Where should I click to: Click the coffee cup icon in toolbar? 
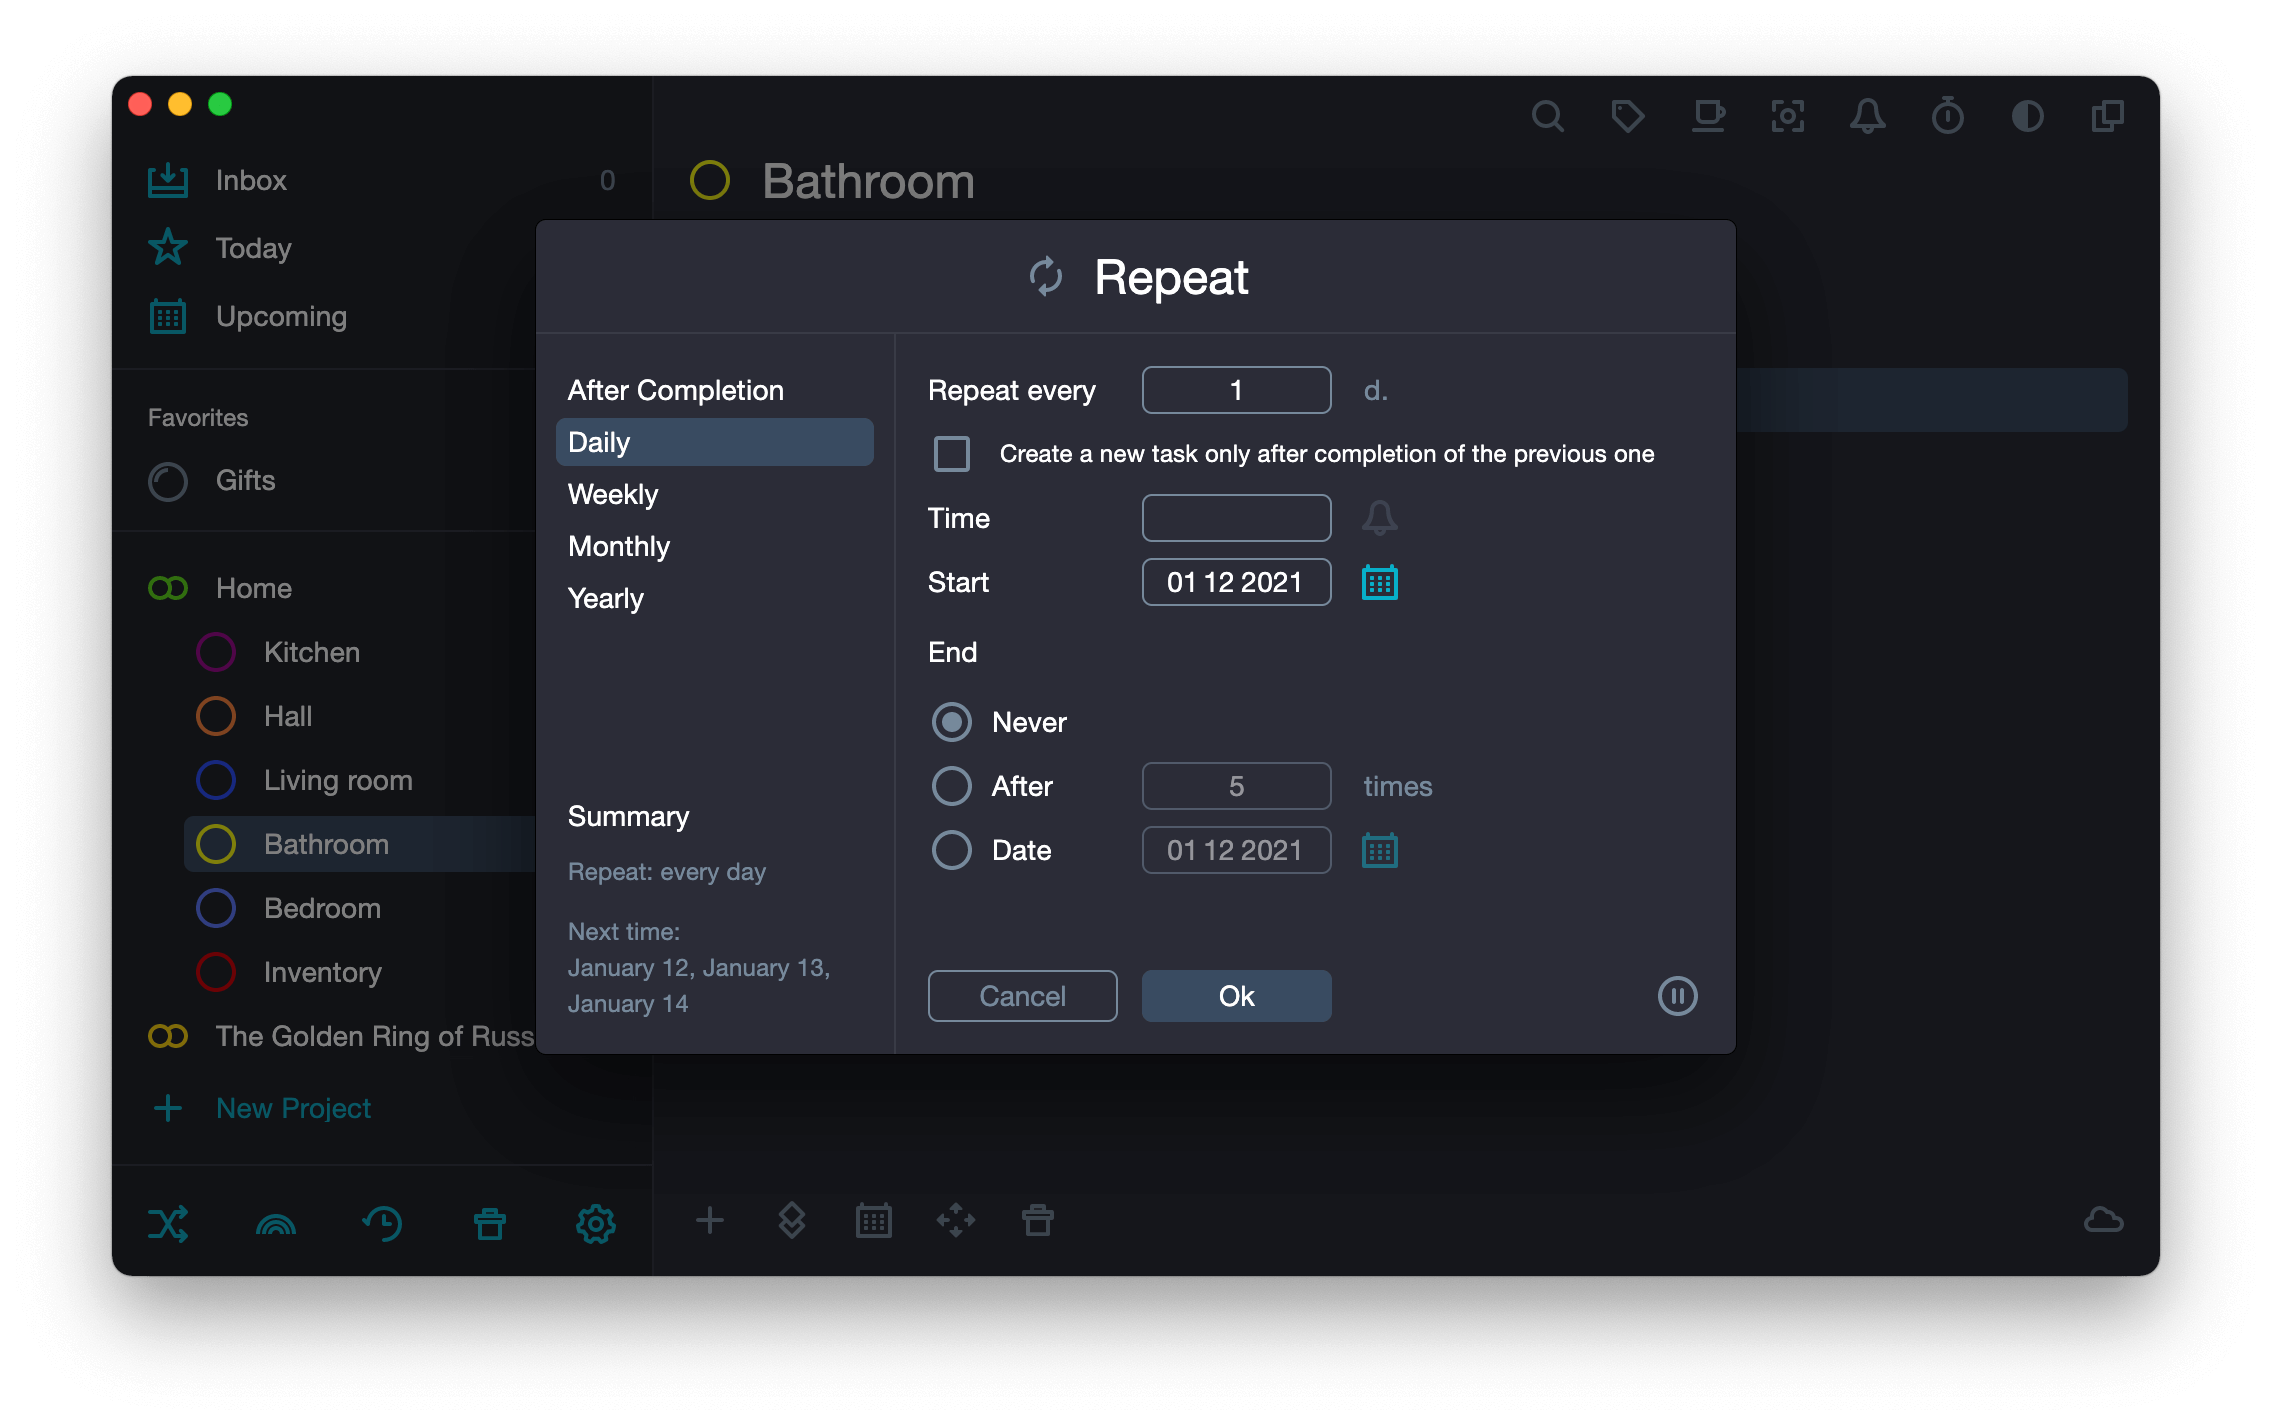pos(1708,117)
